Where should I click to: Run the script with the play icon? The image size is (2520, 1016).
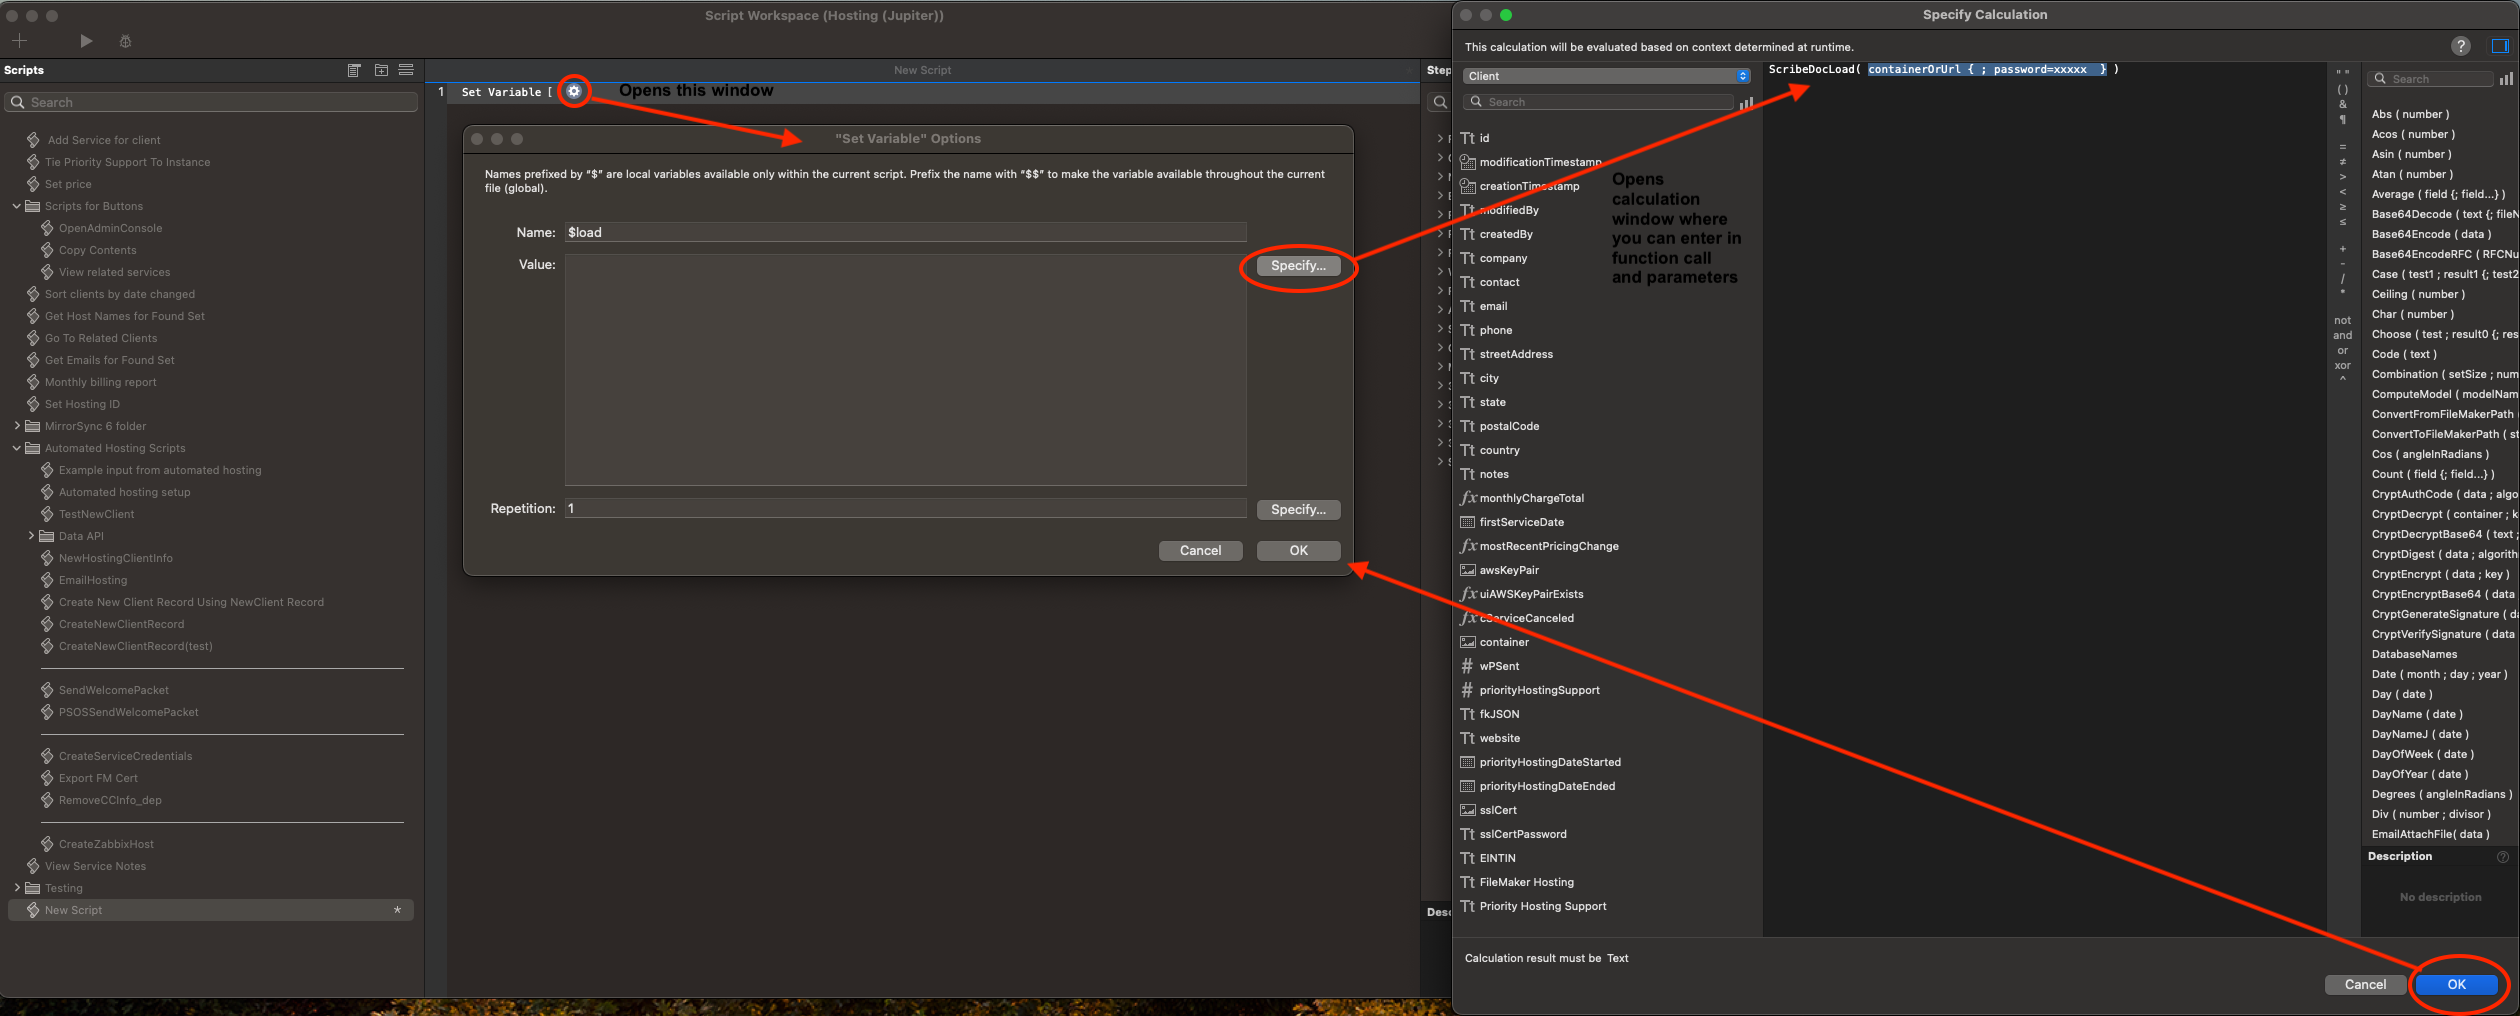pos(86,41)
